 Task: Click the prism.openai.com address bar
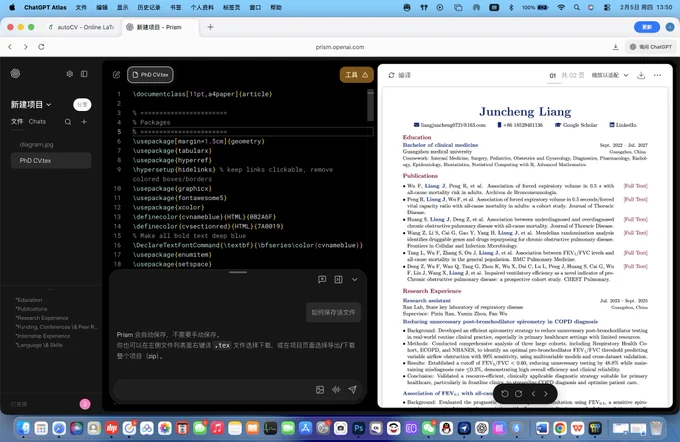click(340, 47)
